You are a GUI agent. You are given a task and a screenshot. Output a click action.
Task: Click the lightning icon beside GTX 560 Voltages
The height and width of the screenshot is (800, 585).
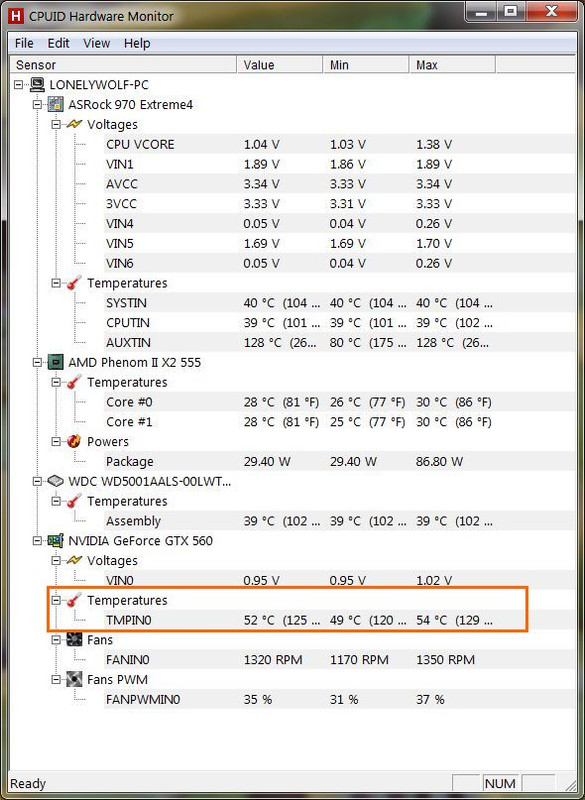74,560
